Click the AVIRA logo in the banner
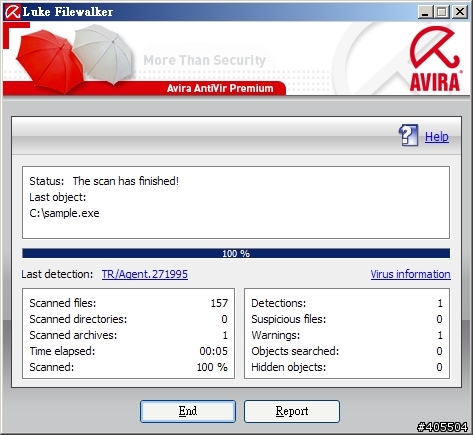The height and width of the screenshot is (435, 473). [x=435, y=59]
